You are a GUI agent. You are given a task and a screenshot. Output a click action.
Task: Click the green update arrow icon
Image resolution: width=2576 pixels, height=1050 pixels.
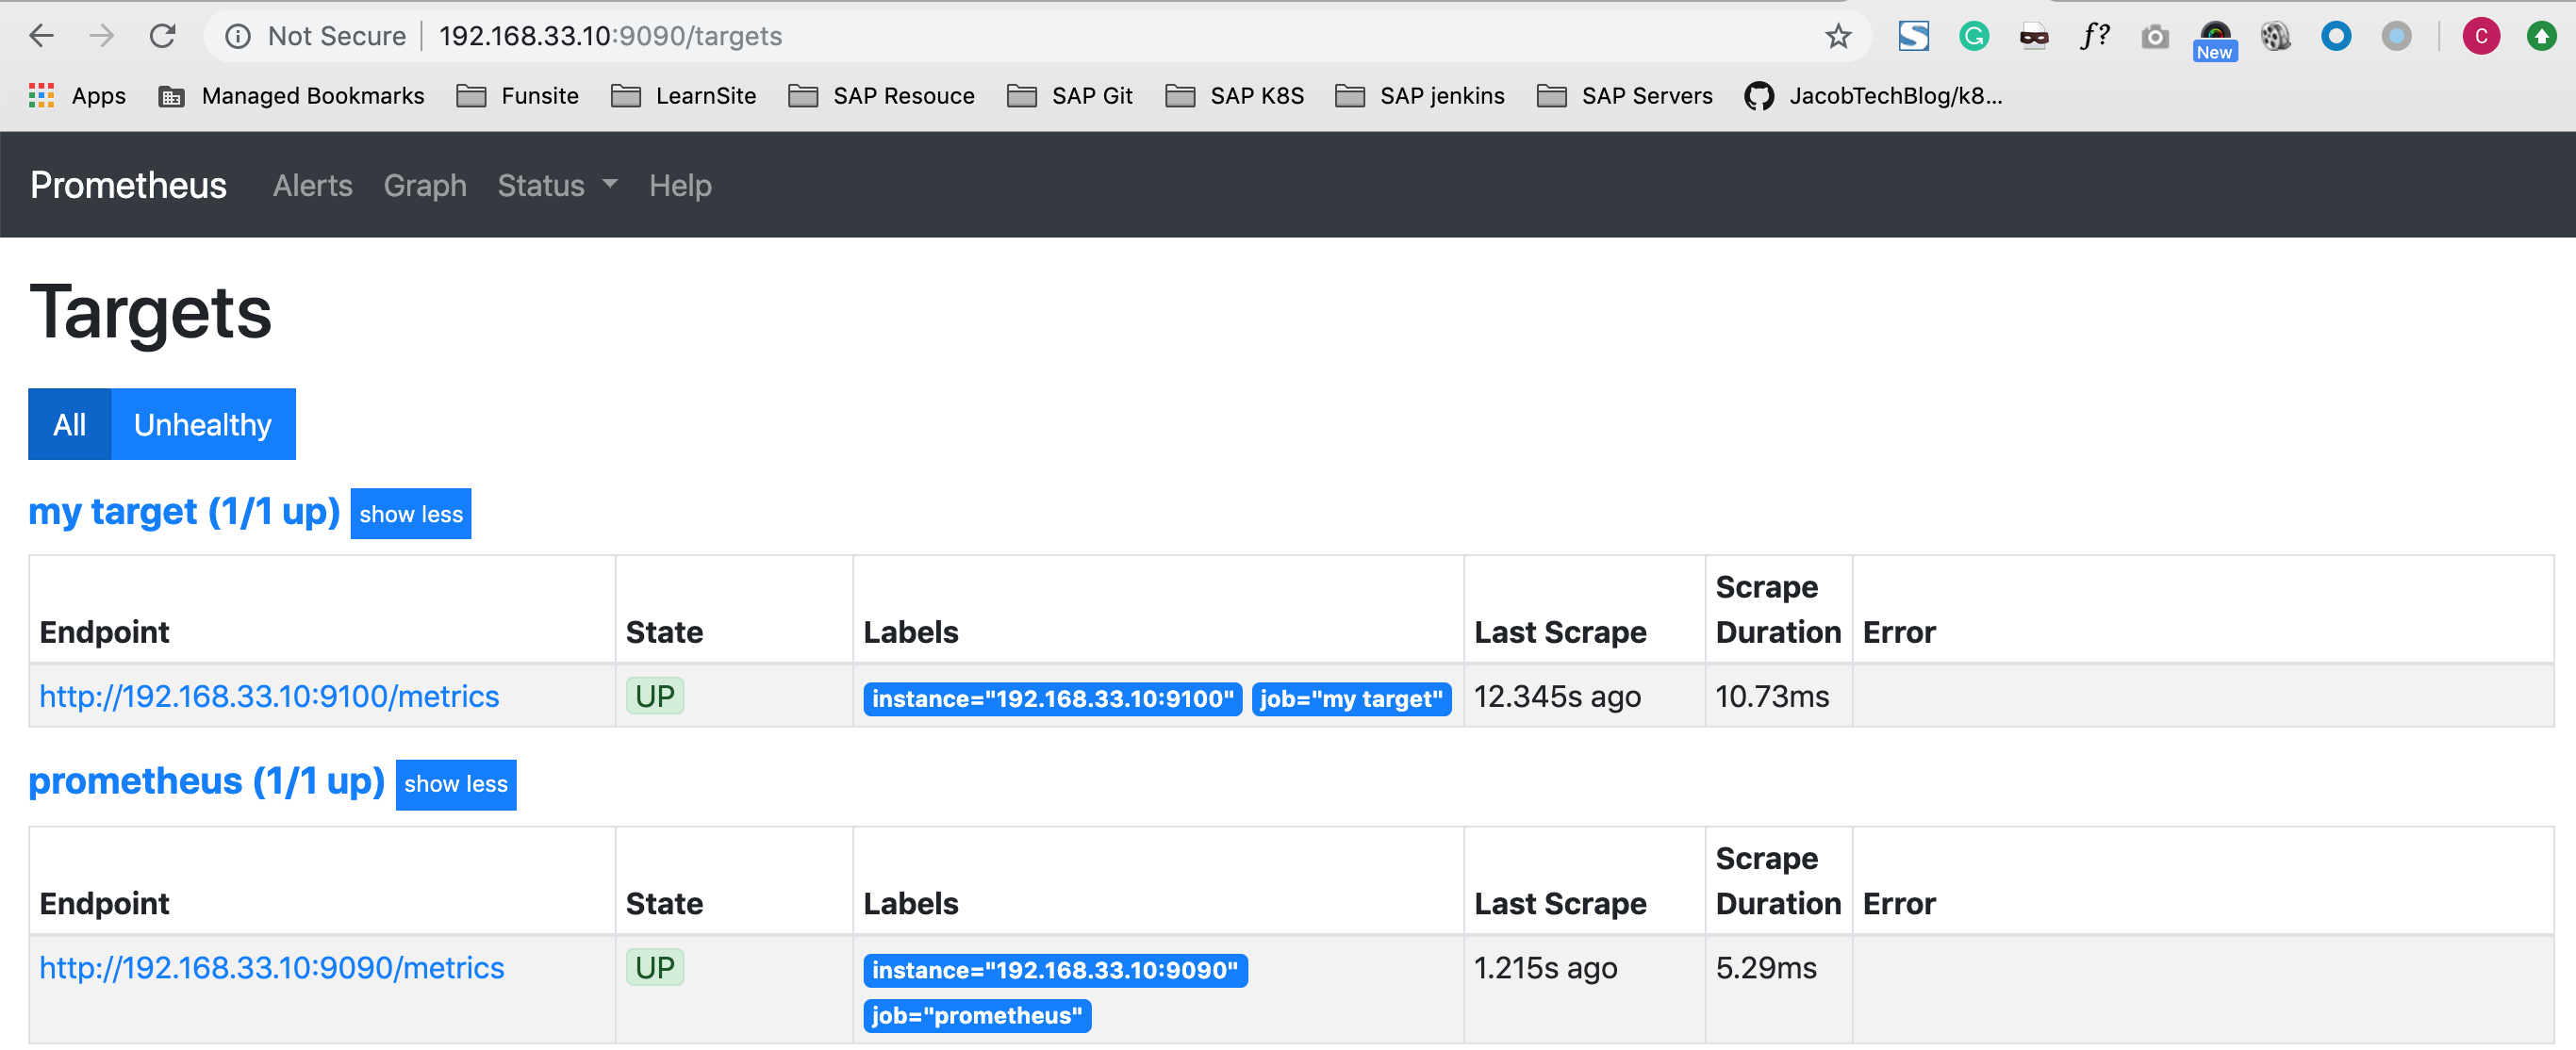(2541, 37)
